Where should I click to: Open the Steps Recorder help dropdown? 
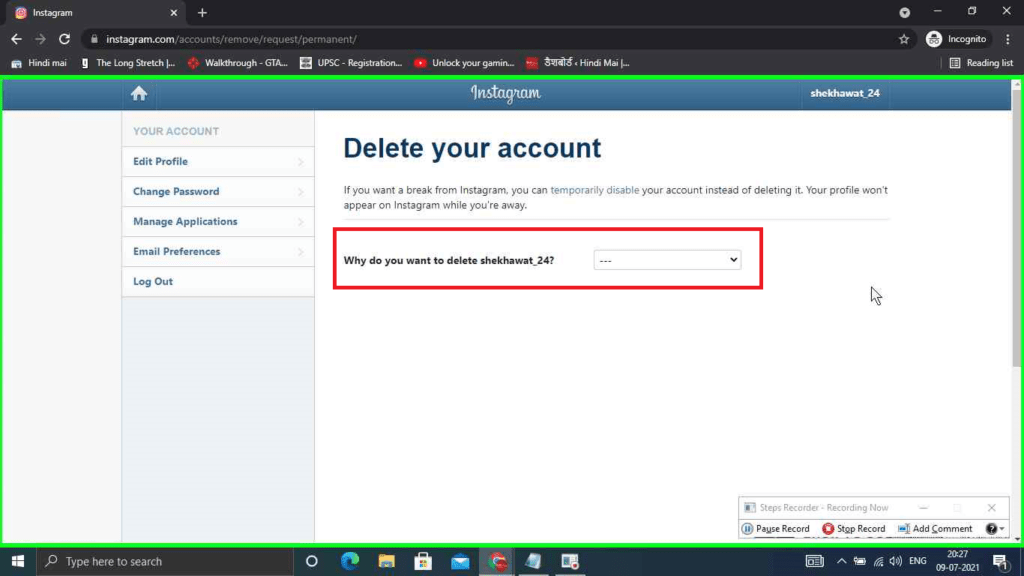tap(996, 528)
